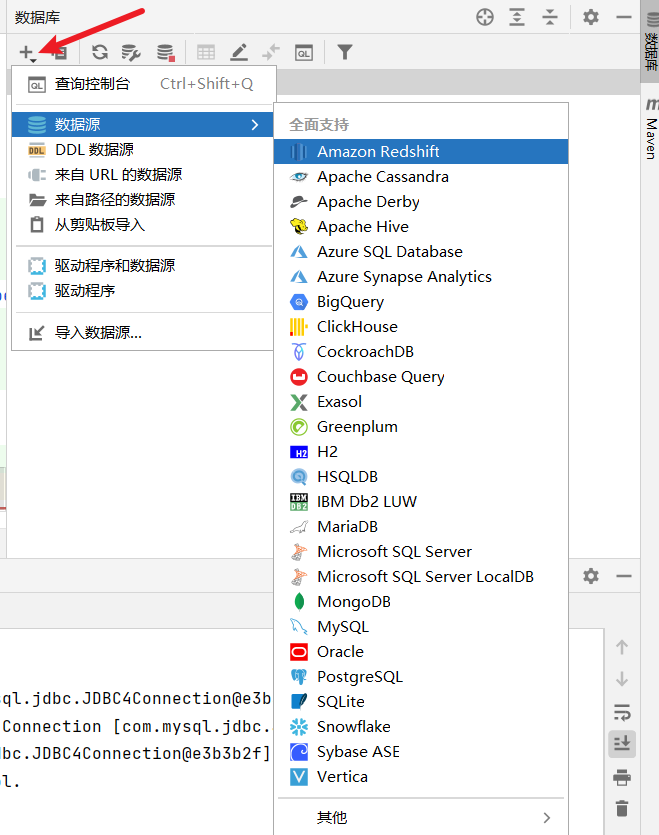Viewport: 659px width, 835px height.
Task: Click the edit pencil icon in toolbar
Action: point(239,52)
